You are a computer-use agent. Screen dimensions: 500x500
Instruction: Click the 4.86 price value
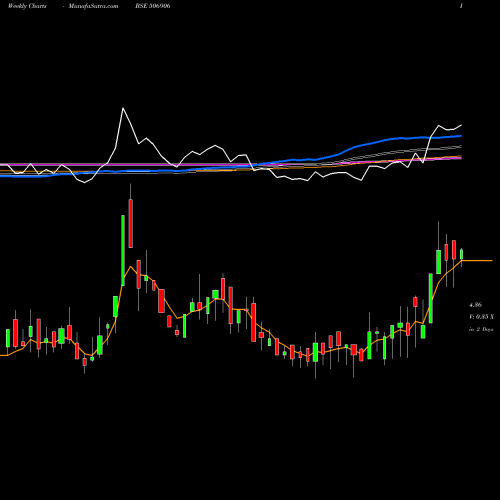coord(475,305)
